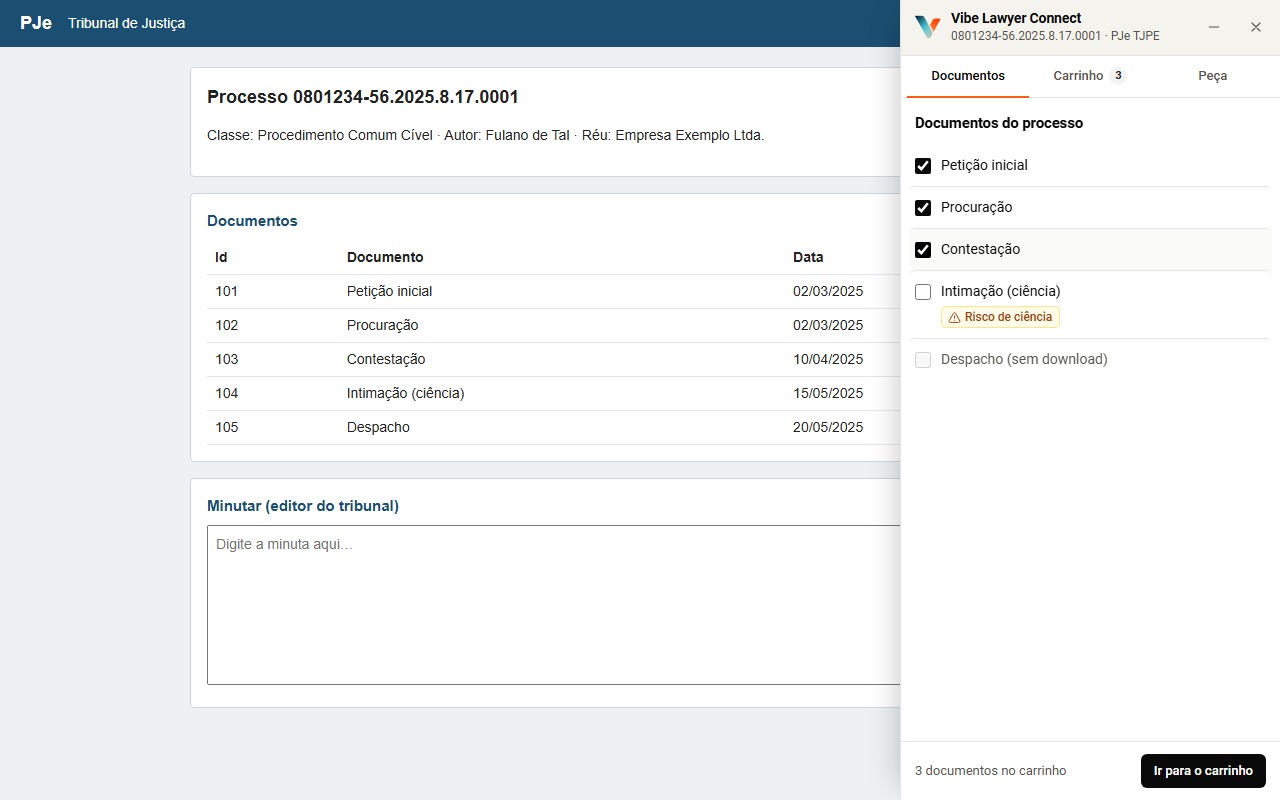Image resolution: width=1280 pixels, height=800 pixels.
Task: Uncheck the Procuração checkbox
Action: [923, 208]
